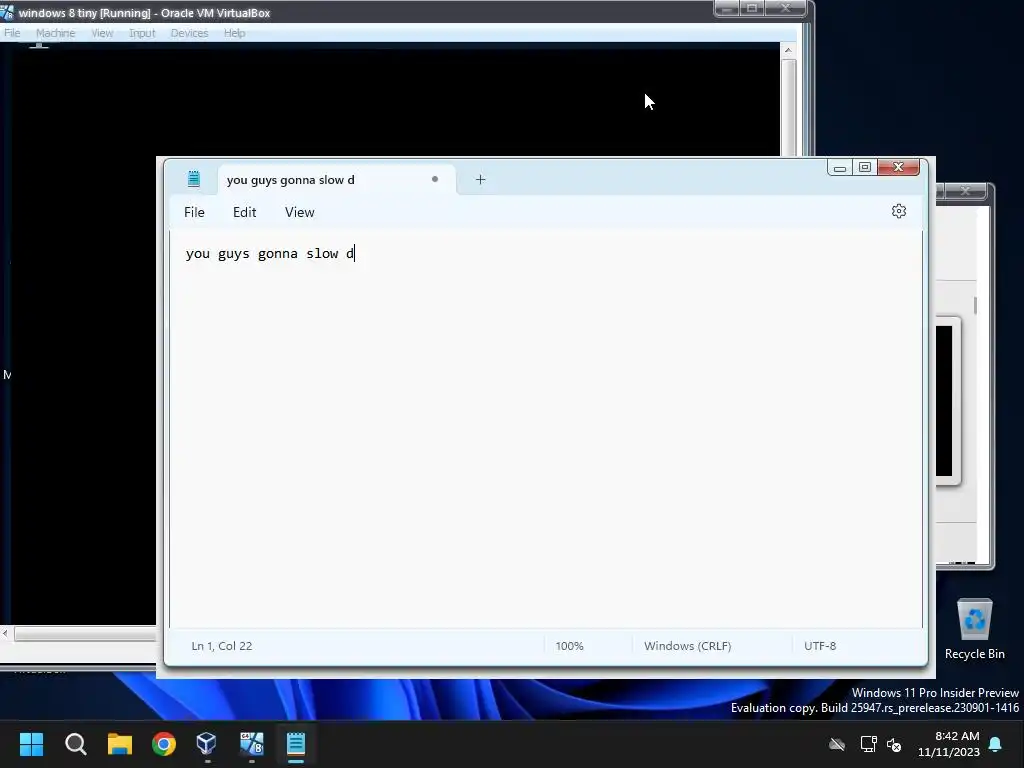The image size is (1024, 768).
Task: Switch to Windows 8 VM taskbar icon
Action: 251,744
